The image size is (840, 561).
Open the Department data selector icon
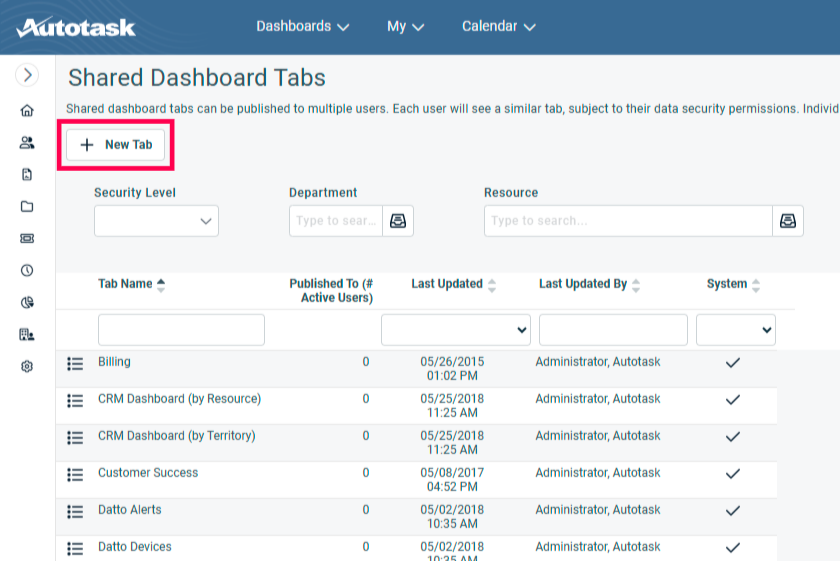pyautogui.click(x=398, y=221)
